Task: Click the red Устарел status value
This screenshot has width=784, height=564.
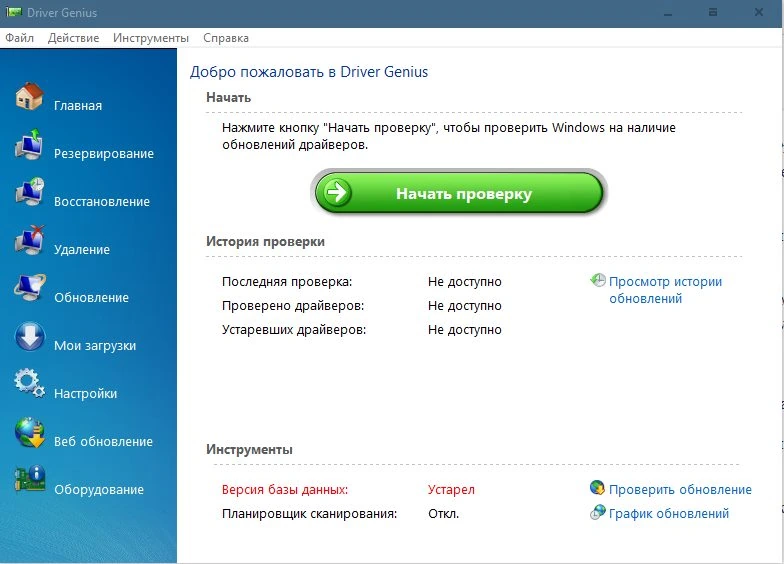Action: coord(451,490)
